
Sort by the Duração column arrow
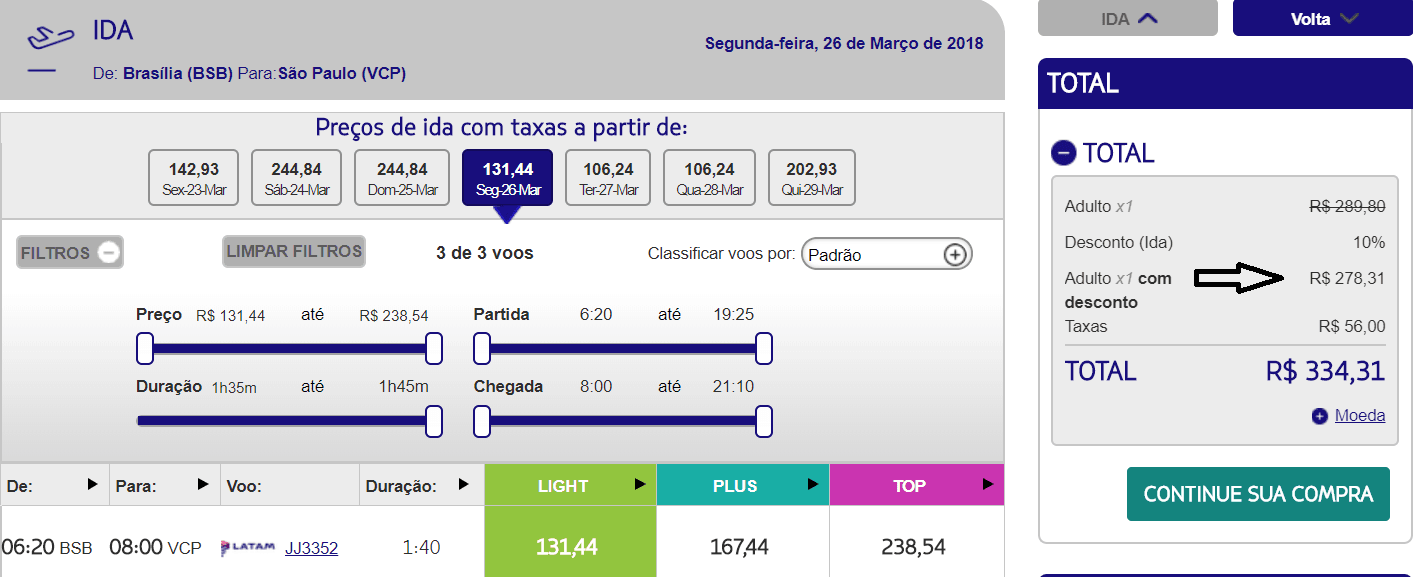pyautogui.click(x=463, y=485)
